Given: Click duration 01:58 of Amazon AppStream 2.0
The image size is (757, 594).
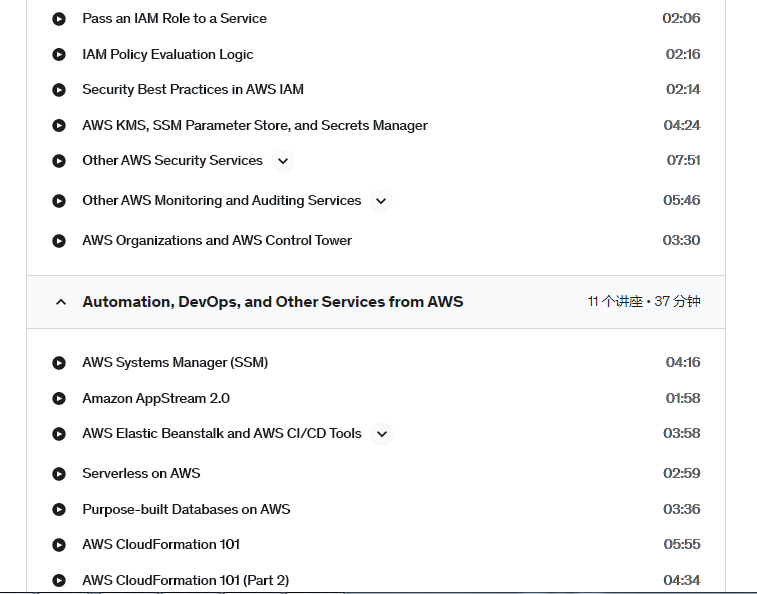Looking at the screenshot, I should [x=683, y=398].
